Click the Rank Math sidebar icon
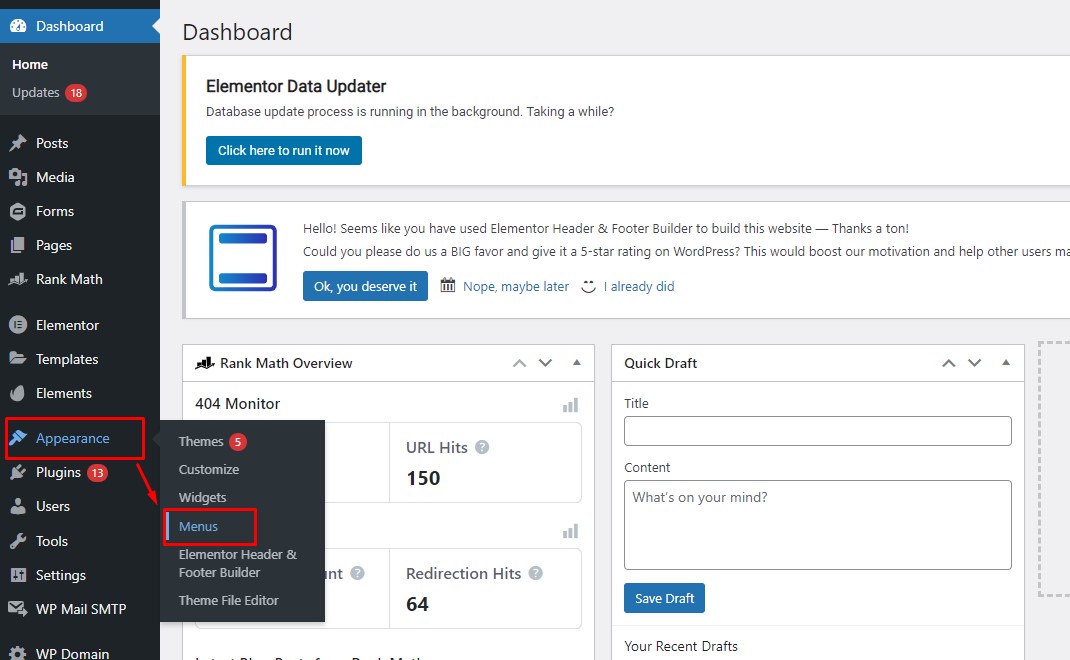Screen dimensions: 1070x660 tap(18, 279)
